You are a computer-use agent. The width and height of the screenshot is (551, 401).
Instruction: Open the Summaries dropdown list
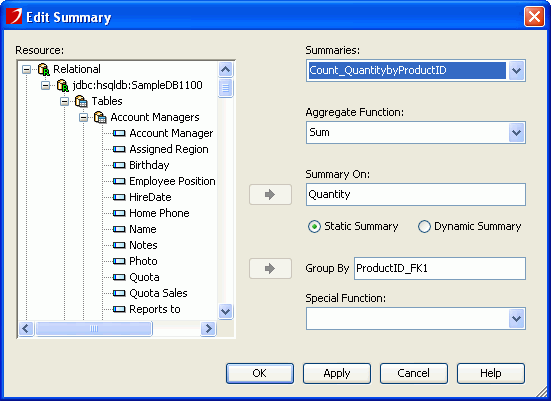coord(516,71)
